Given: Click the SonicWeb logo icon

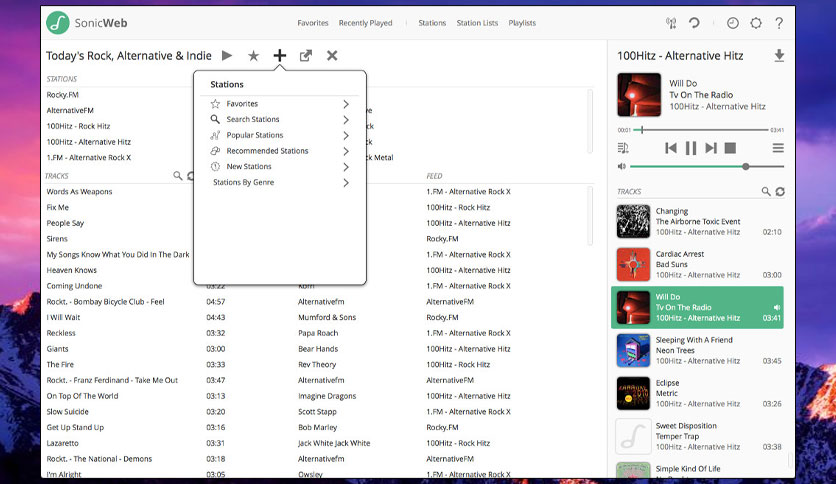Looking at the screenshot, I should coord(58,23).
